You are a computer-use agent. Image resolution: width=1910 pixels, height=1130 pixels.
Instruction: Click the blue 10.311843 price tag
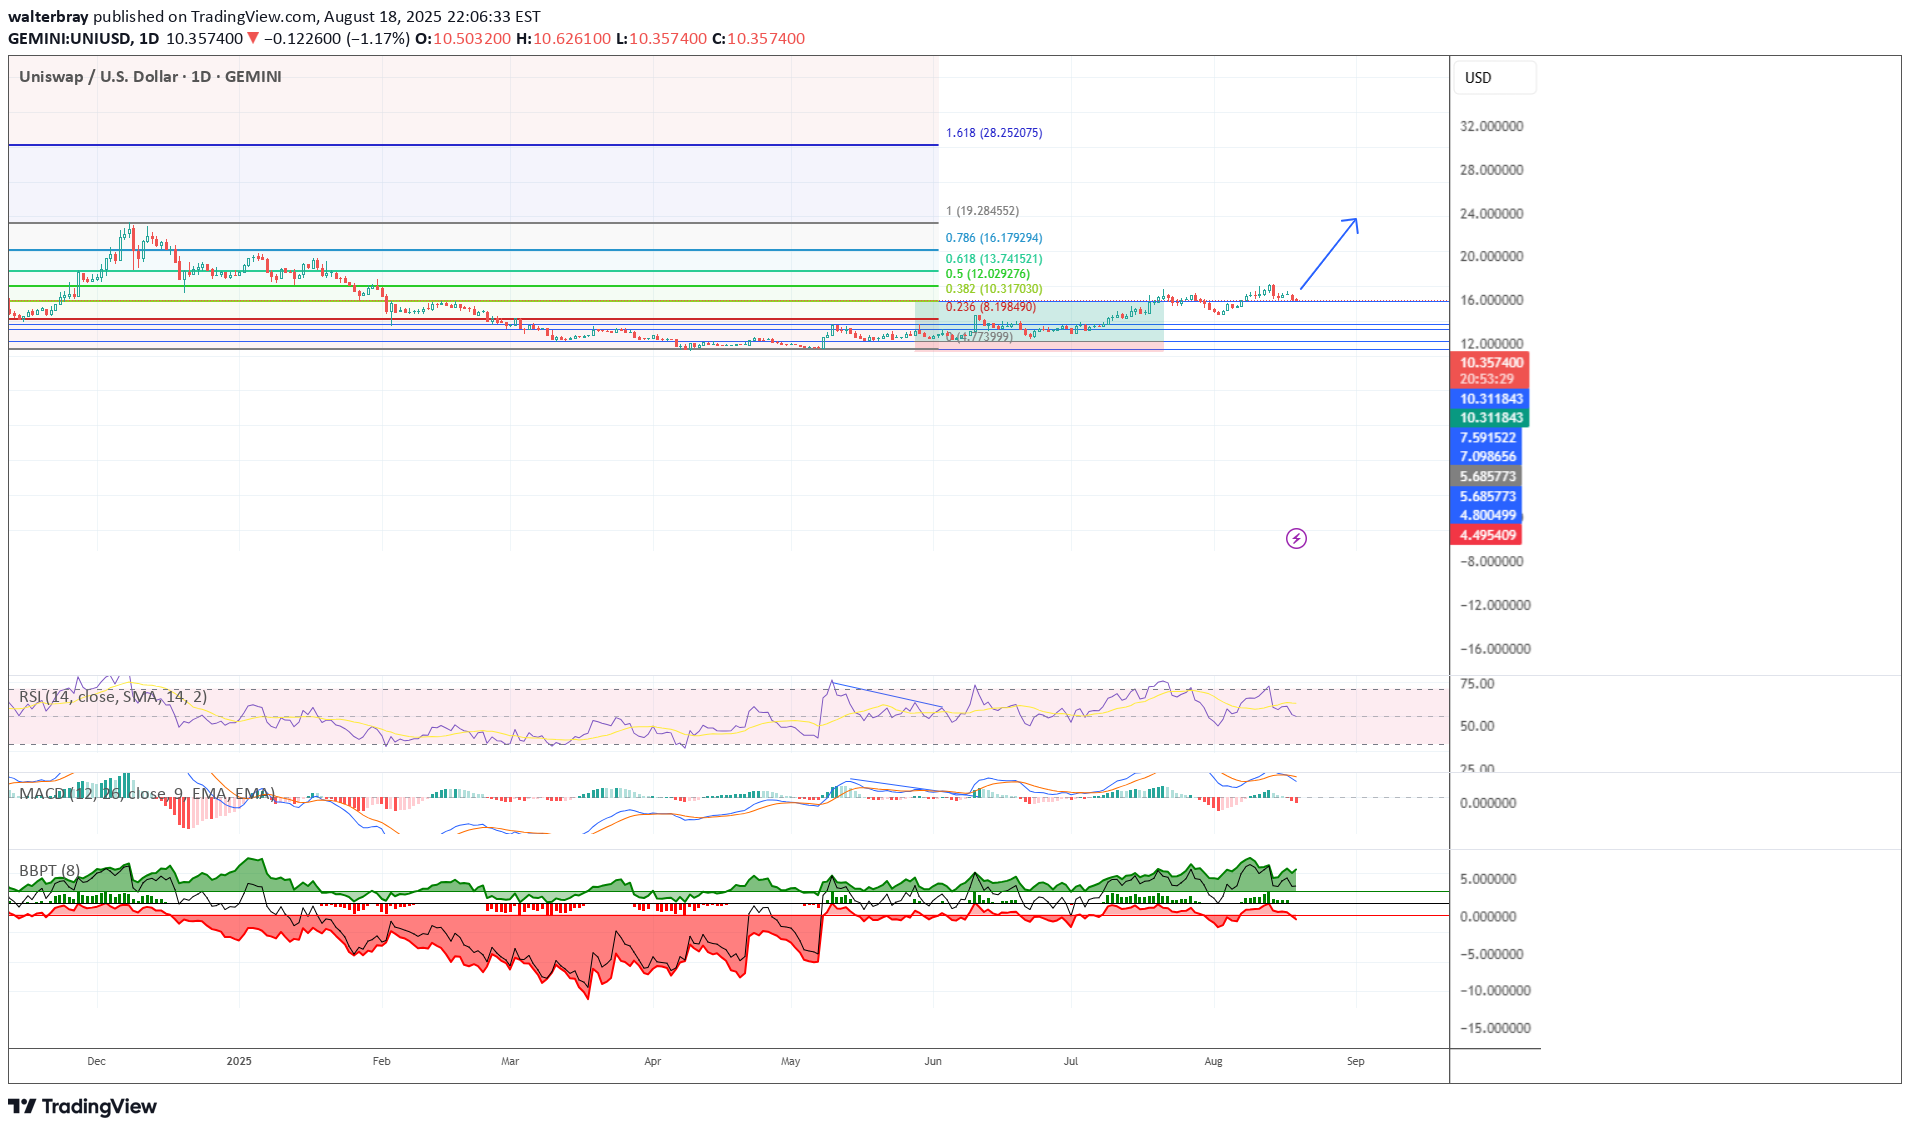pos(1489,399)
